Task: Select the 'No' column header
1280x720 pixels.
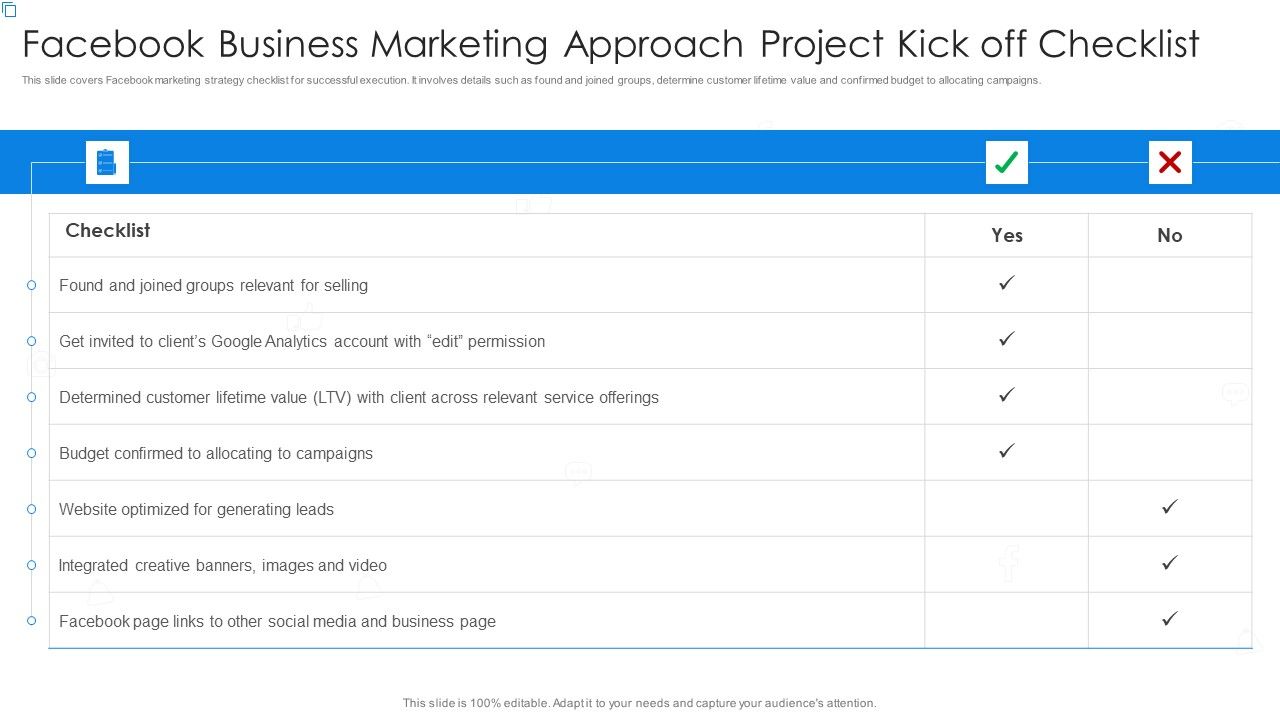Action: pyautogui.click(x=1170, y=235)
